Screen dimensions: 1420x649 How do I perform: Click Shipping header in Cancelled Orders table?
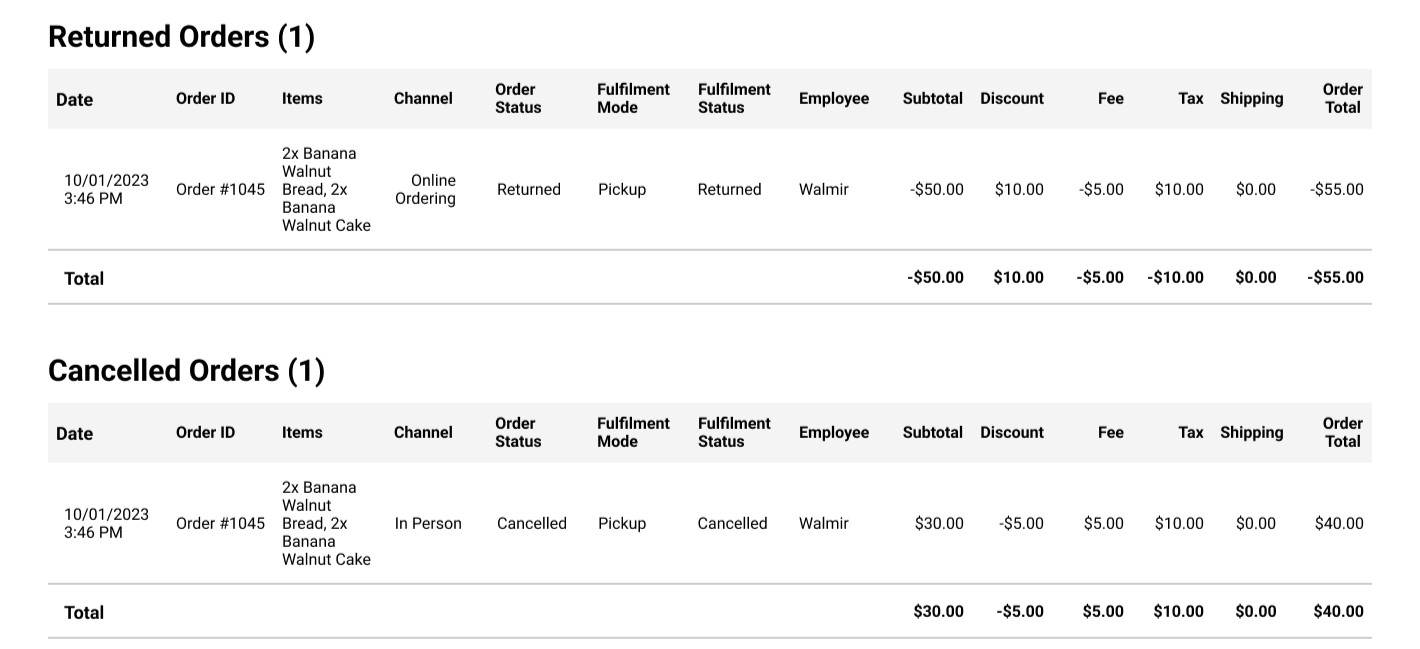pos(1251,433)
